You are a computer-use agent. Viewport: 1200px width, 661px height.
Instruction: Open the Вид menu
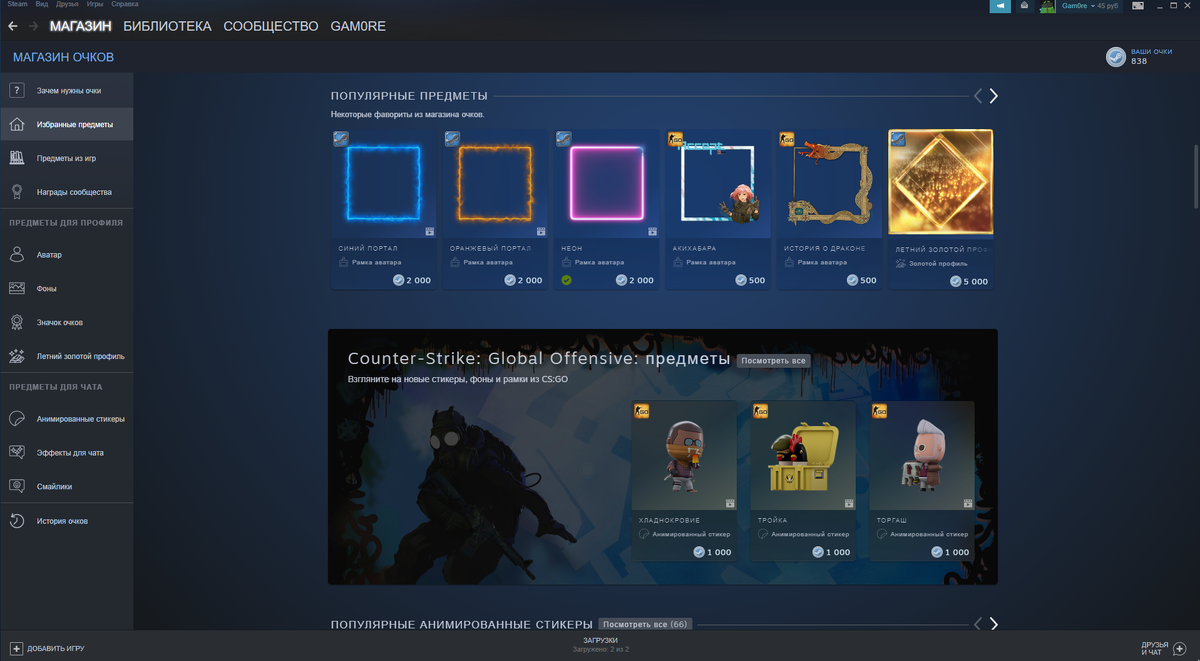[x=42, y=4]
